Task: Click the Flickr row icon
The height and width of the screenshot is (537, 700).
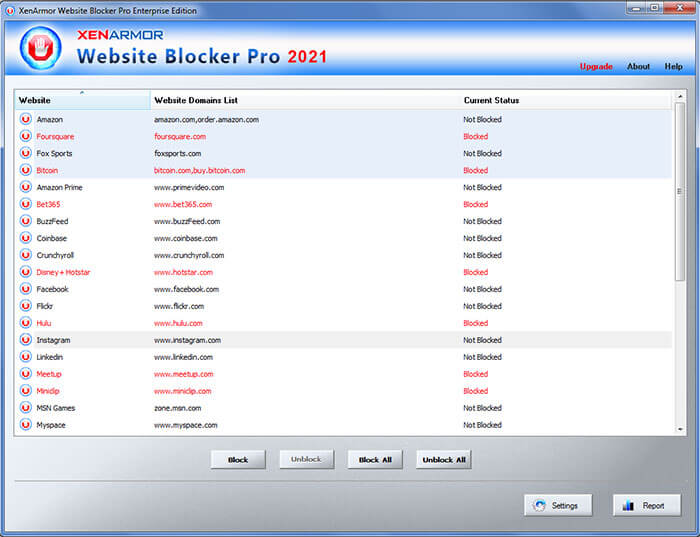Action: [25, 306]
